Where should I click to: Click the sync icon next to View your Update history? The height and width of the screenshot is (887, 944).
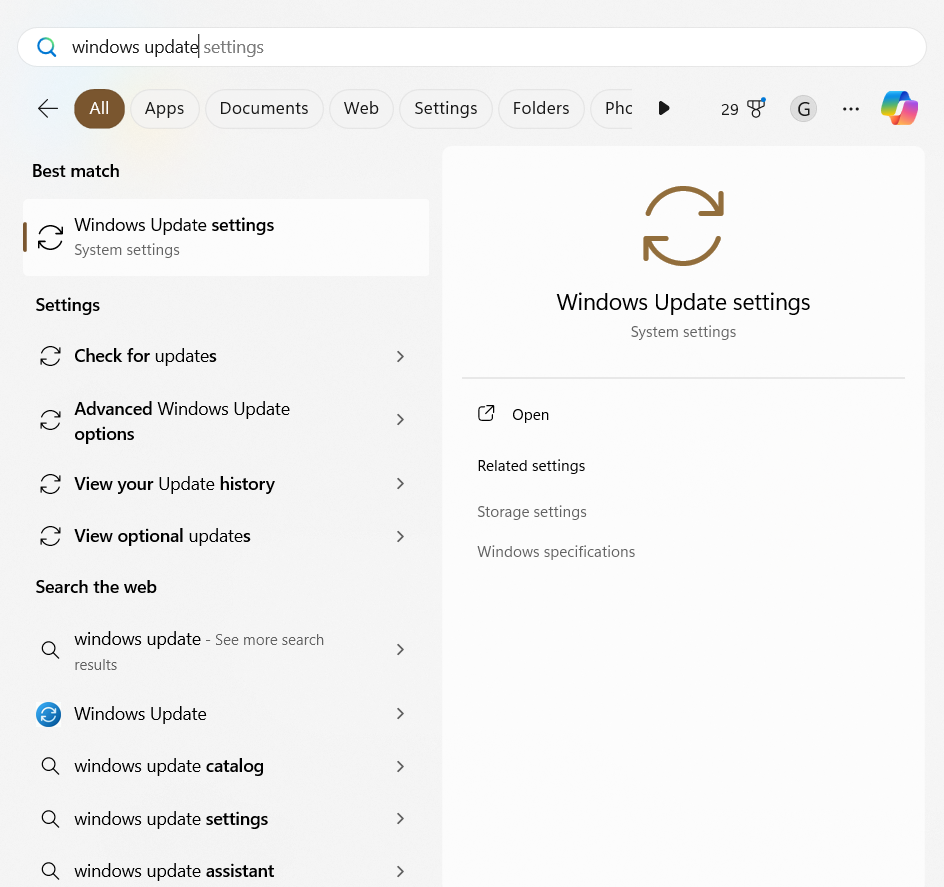50,484
